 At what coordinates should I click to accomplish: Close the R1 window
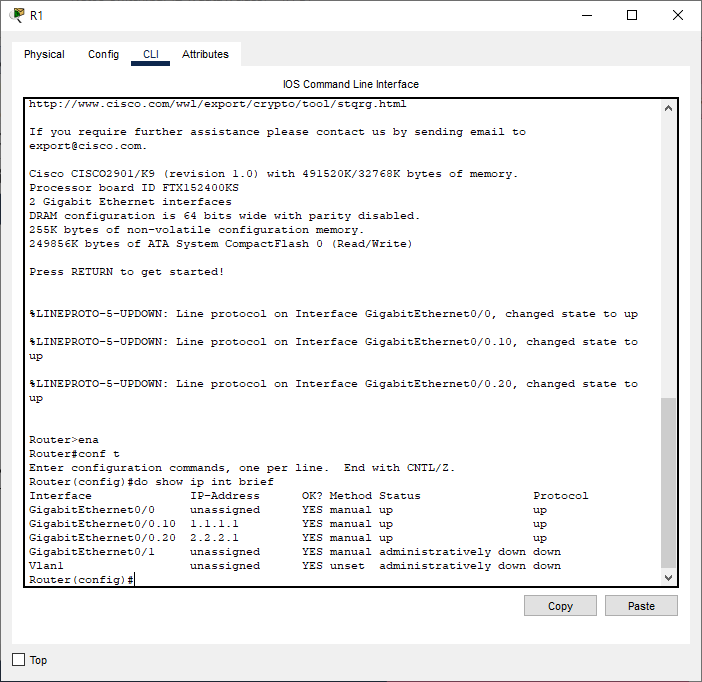[x=678, y=15]
